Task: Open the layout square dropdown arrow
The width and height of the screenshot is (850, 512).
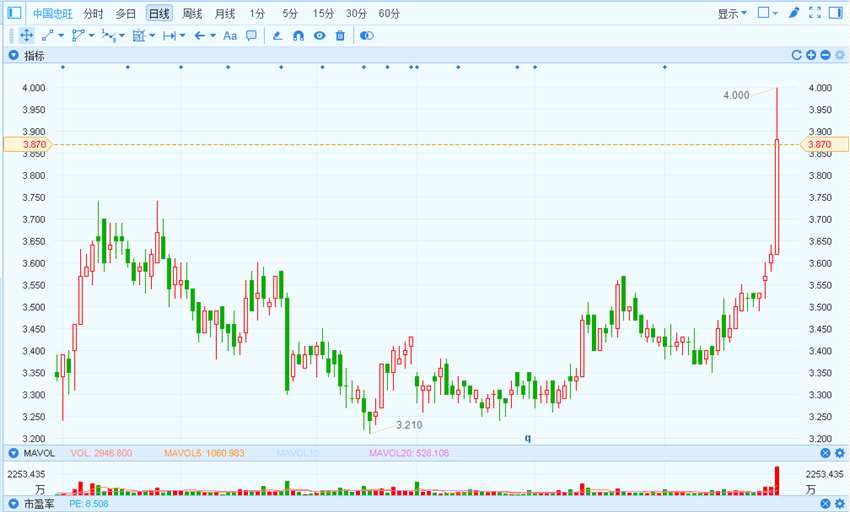Action: (776, 13)
